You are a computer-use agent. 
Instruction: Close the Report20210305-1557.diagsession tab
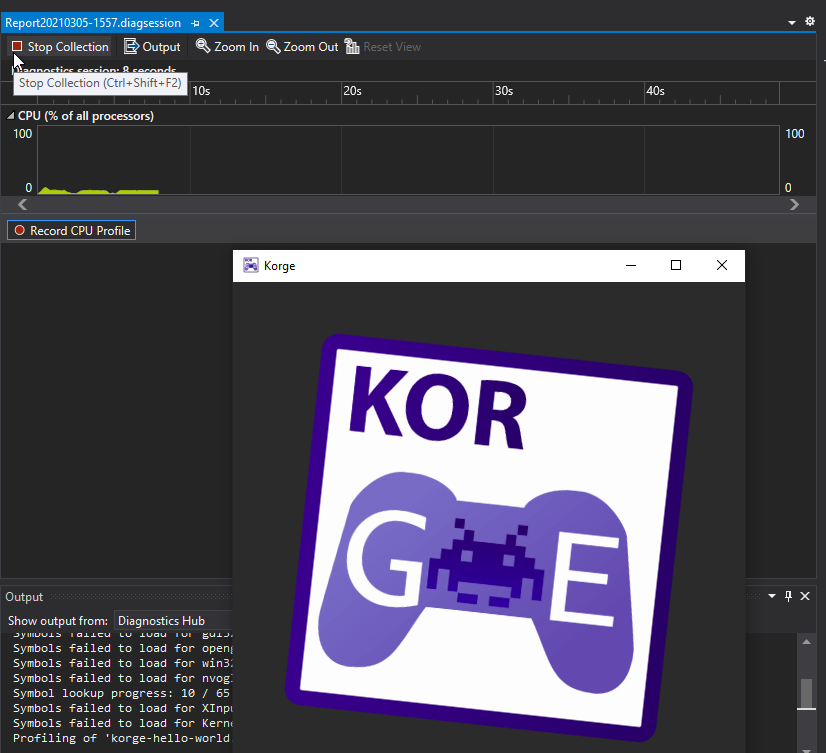tap(213, 22)
